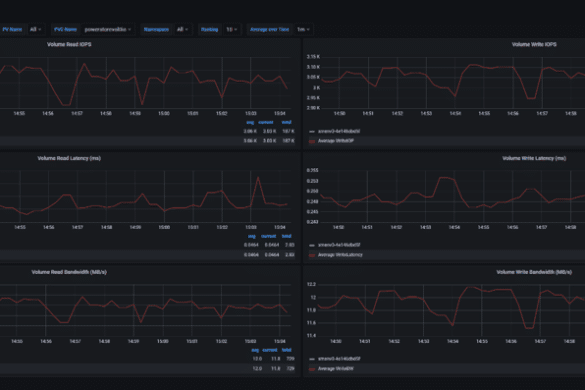585x390 pixels.
Task: Open the Average over Time dropdown
Action: pyautogui.click(x=303, y=29)
